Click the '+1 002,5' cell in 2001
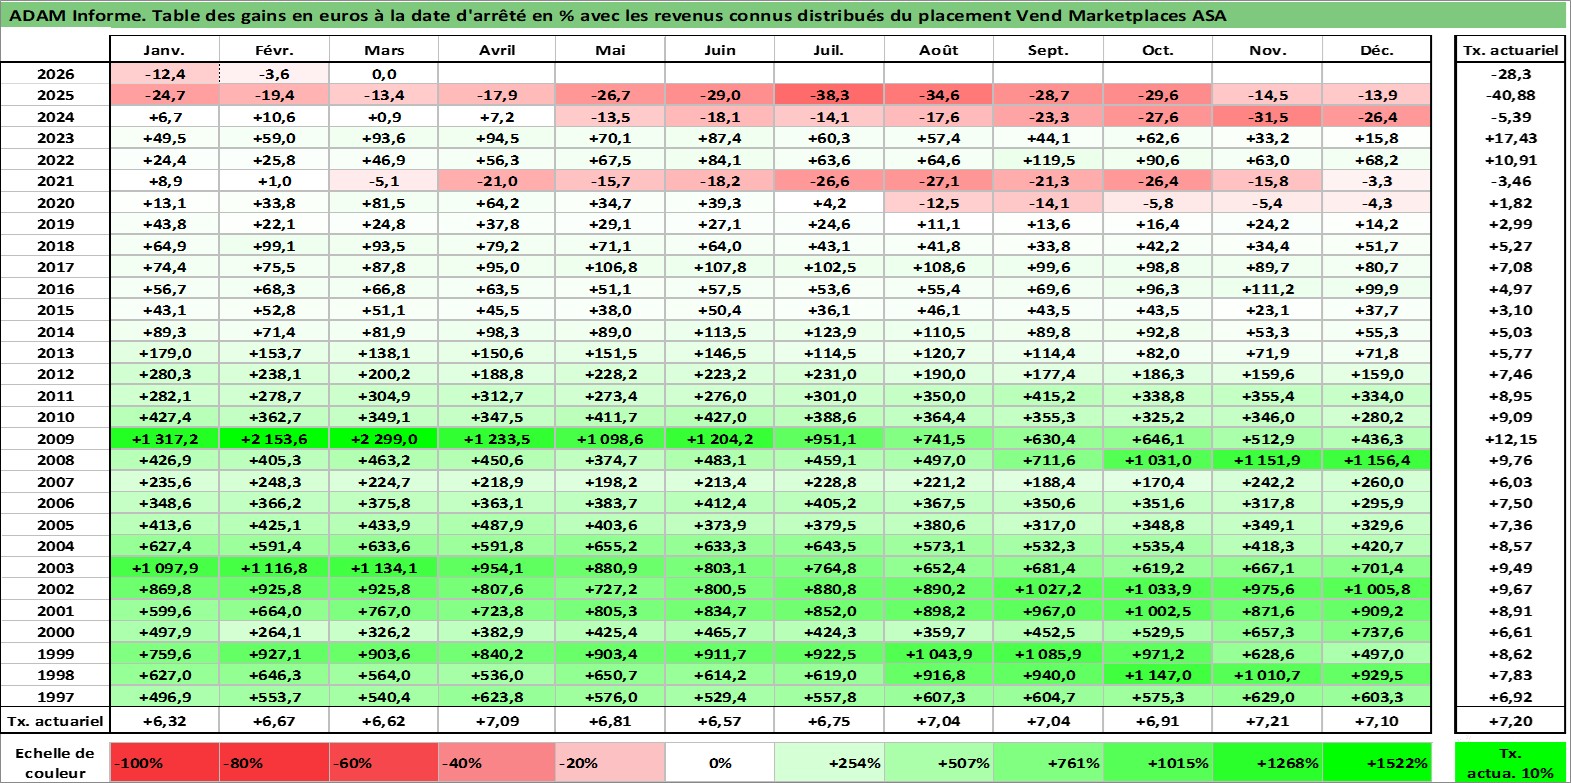 [1158, 611]
